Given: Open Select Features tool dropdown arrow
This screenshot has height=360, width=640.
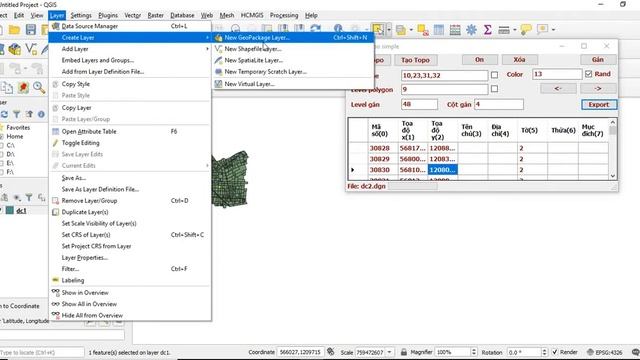Looking at the screenshot, I should point(389,29).
